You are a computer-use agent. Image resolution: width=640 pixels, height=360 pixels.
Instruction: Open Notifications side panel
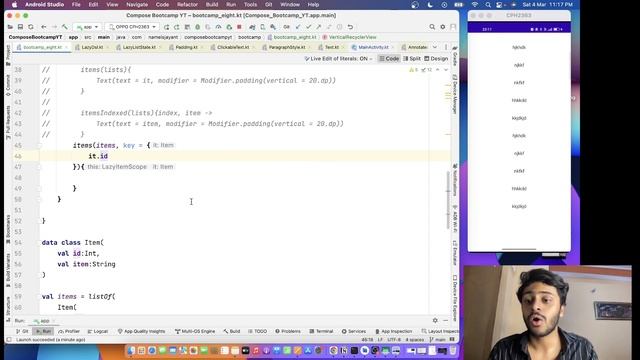[x=455, y=180]
